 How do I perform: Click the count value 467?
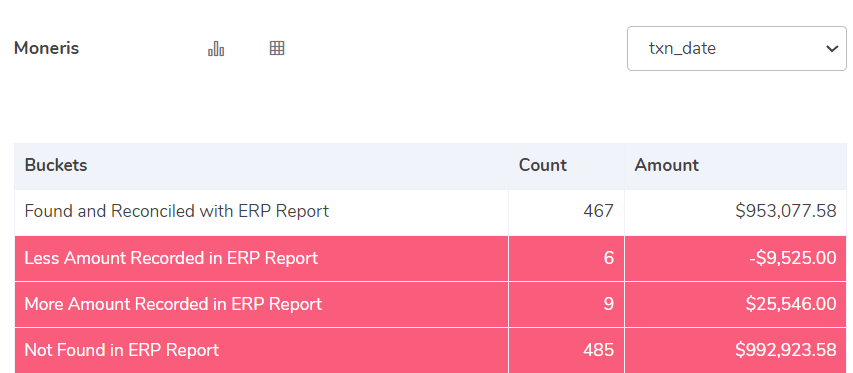pyautogui.click(x=598, y=210)
